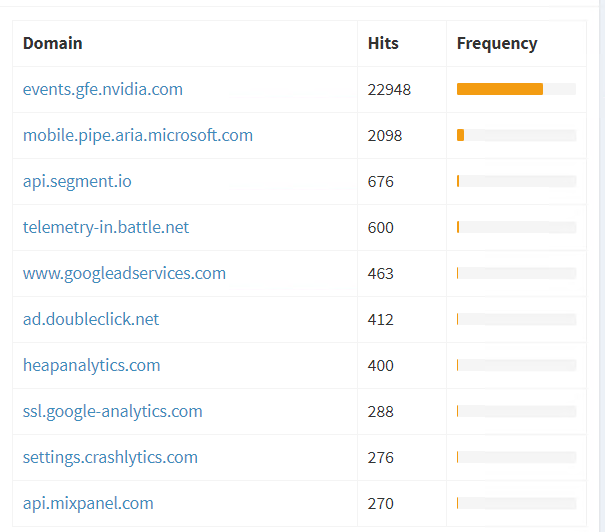Click the Hits column header

click(x=383, y=43)
